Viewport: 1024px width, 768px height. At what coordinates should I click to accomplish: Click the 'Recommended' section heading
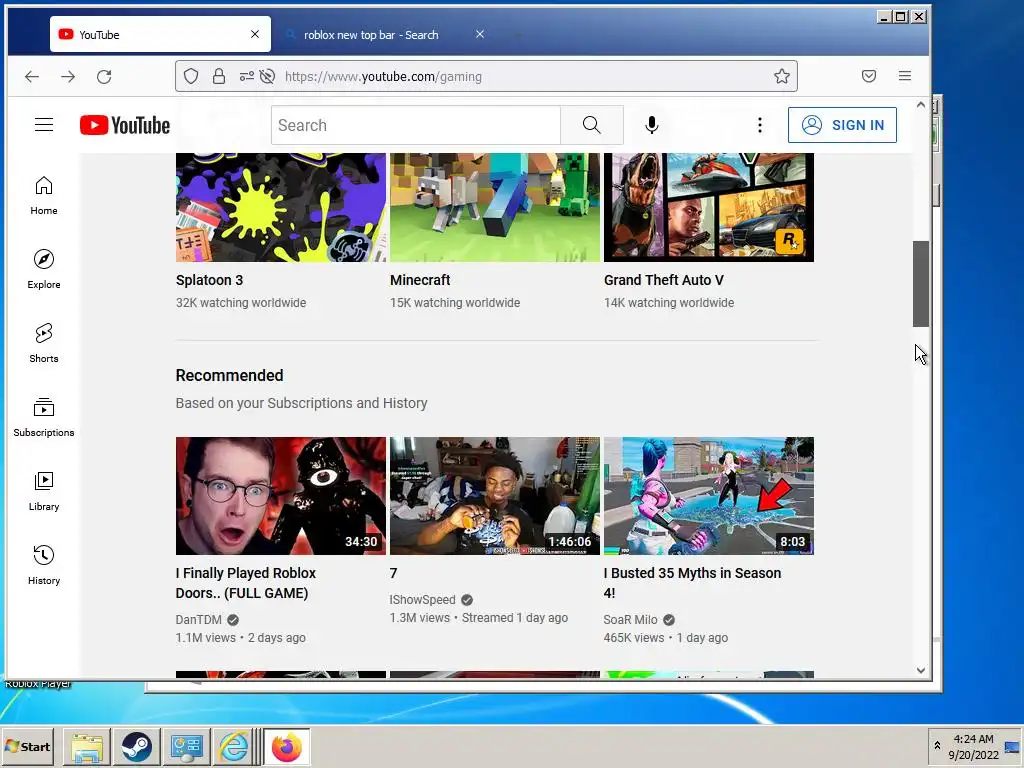point(229,376)
